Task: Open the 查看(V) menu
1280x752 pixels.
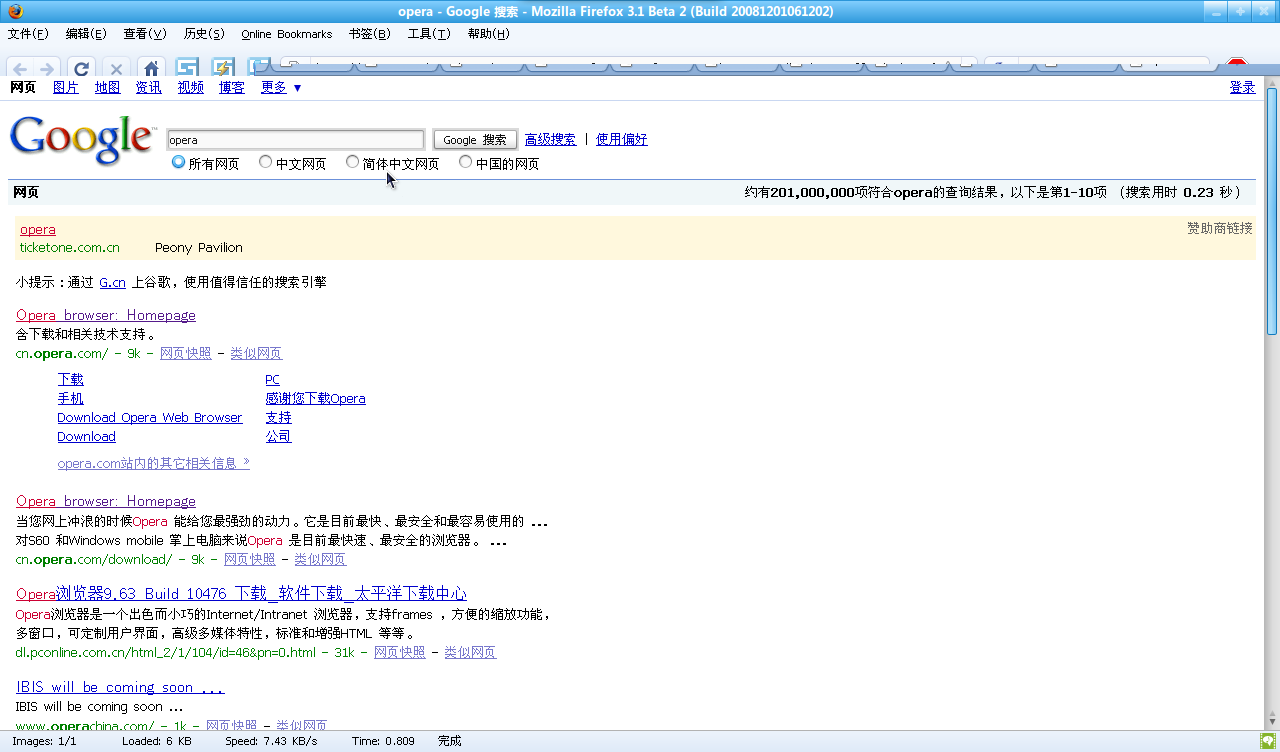Action: (145, 34)
